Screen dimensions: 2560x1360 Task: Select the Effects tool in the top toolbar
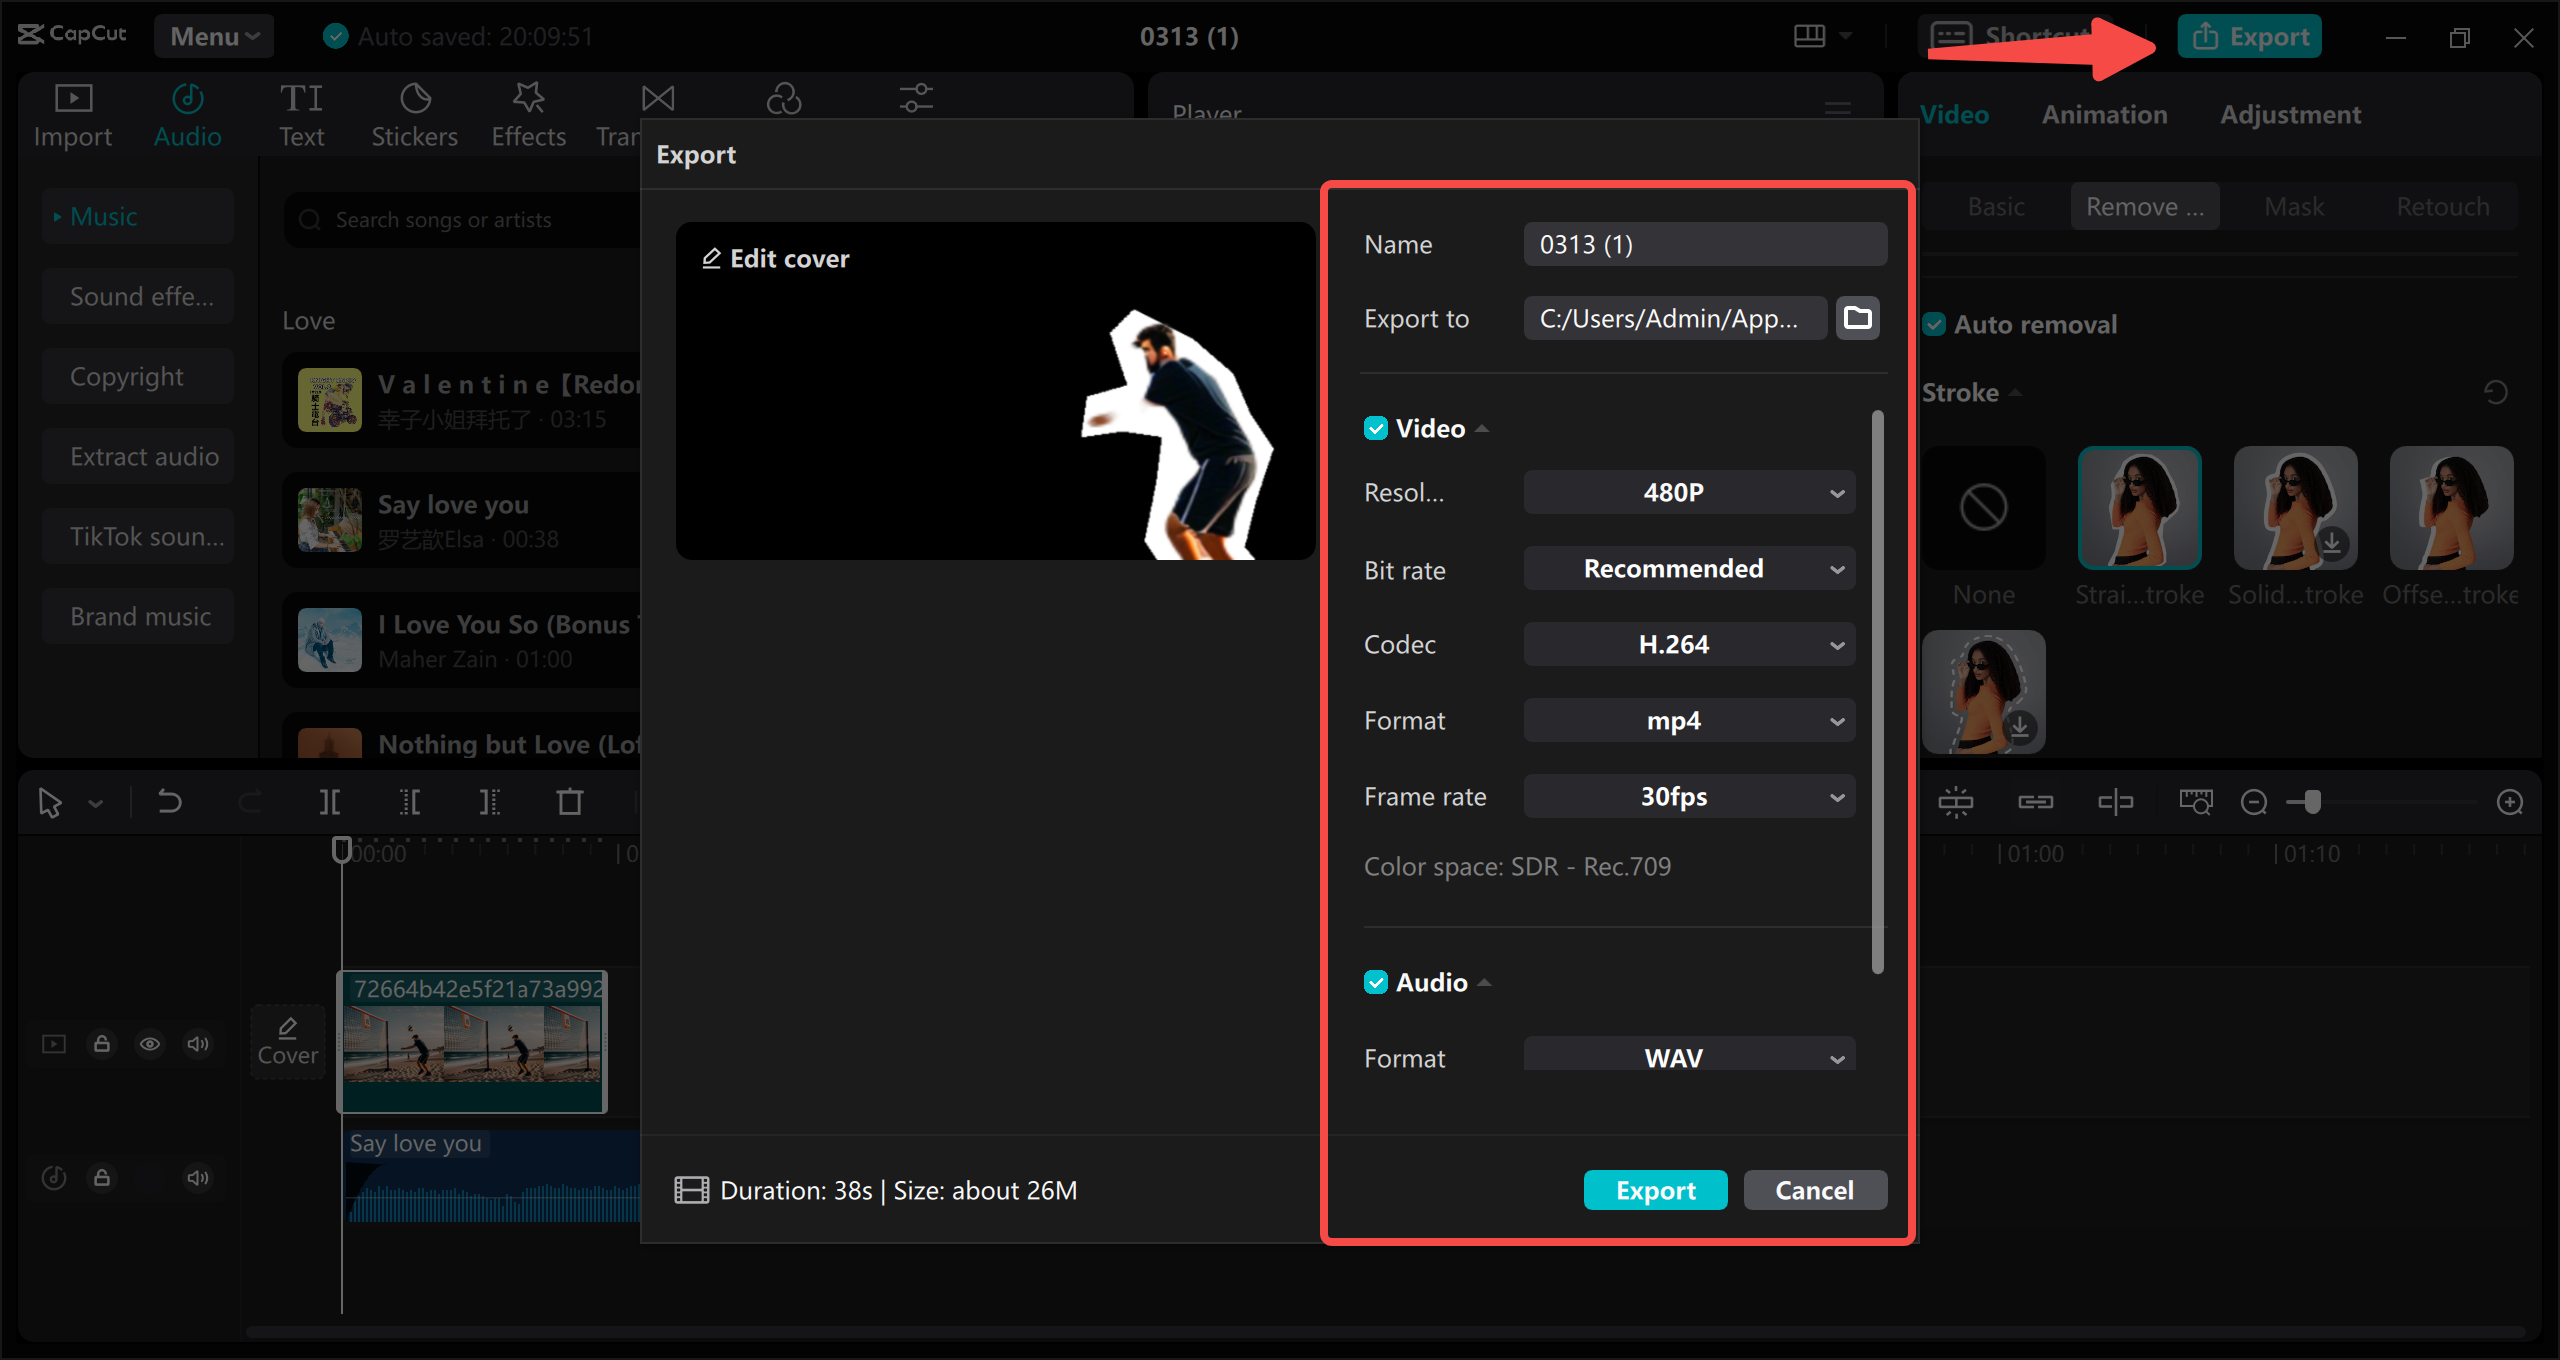coord(528,112)
